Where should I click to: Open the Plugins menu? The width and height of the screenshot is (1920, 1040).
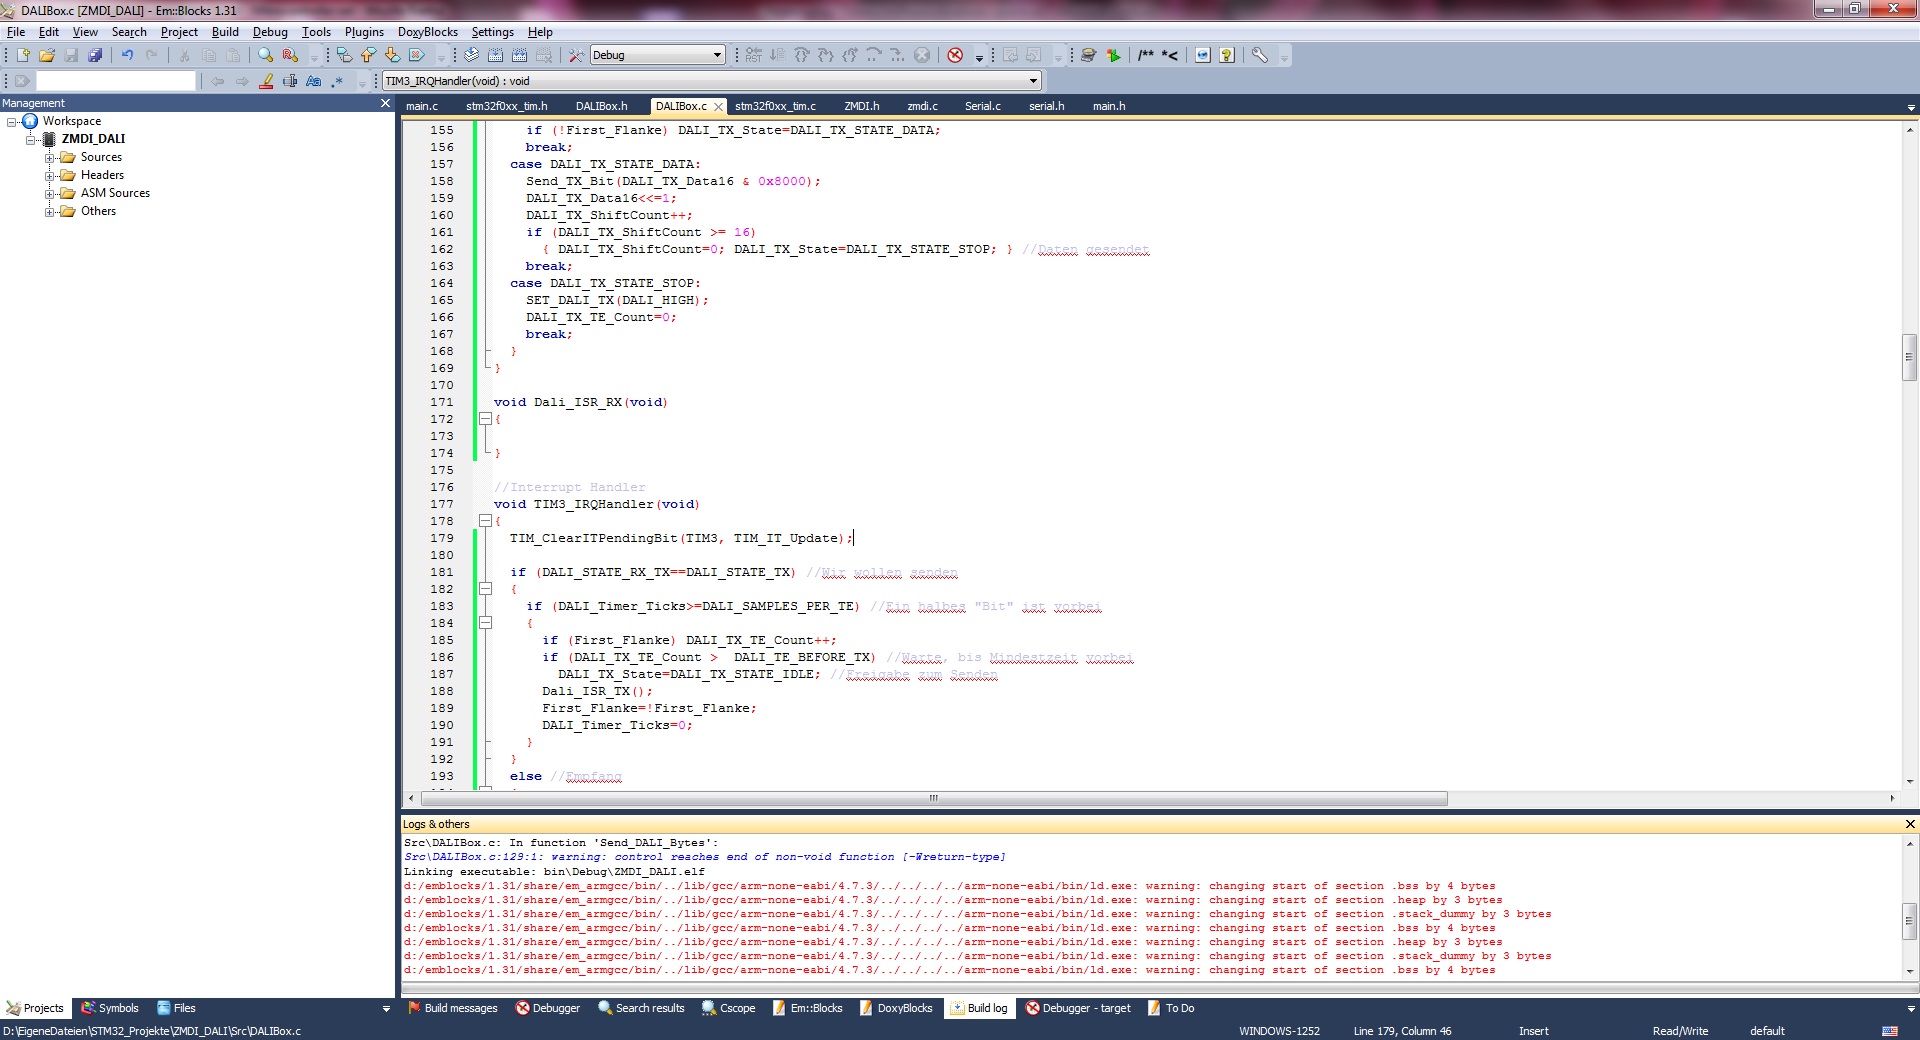pos(364,32)
